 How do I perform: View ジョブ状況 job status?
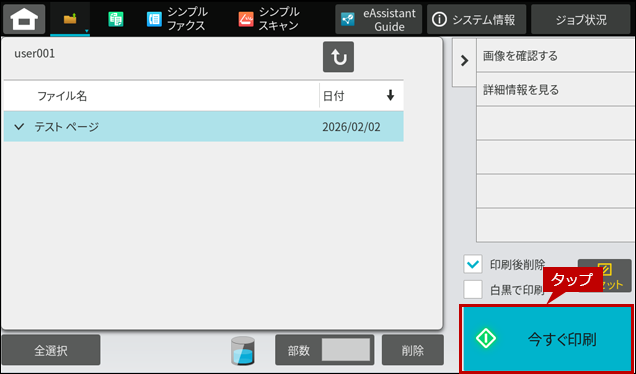[x=581, y=19]
